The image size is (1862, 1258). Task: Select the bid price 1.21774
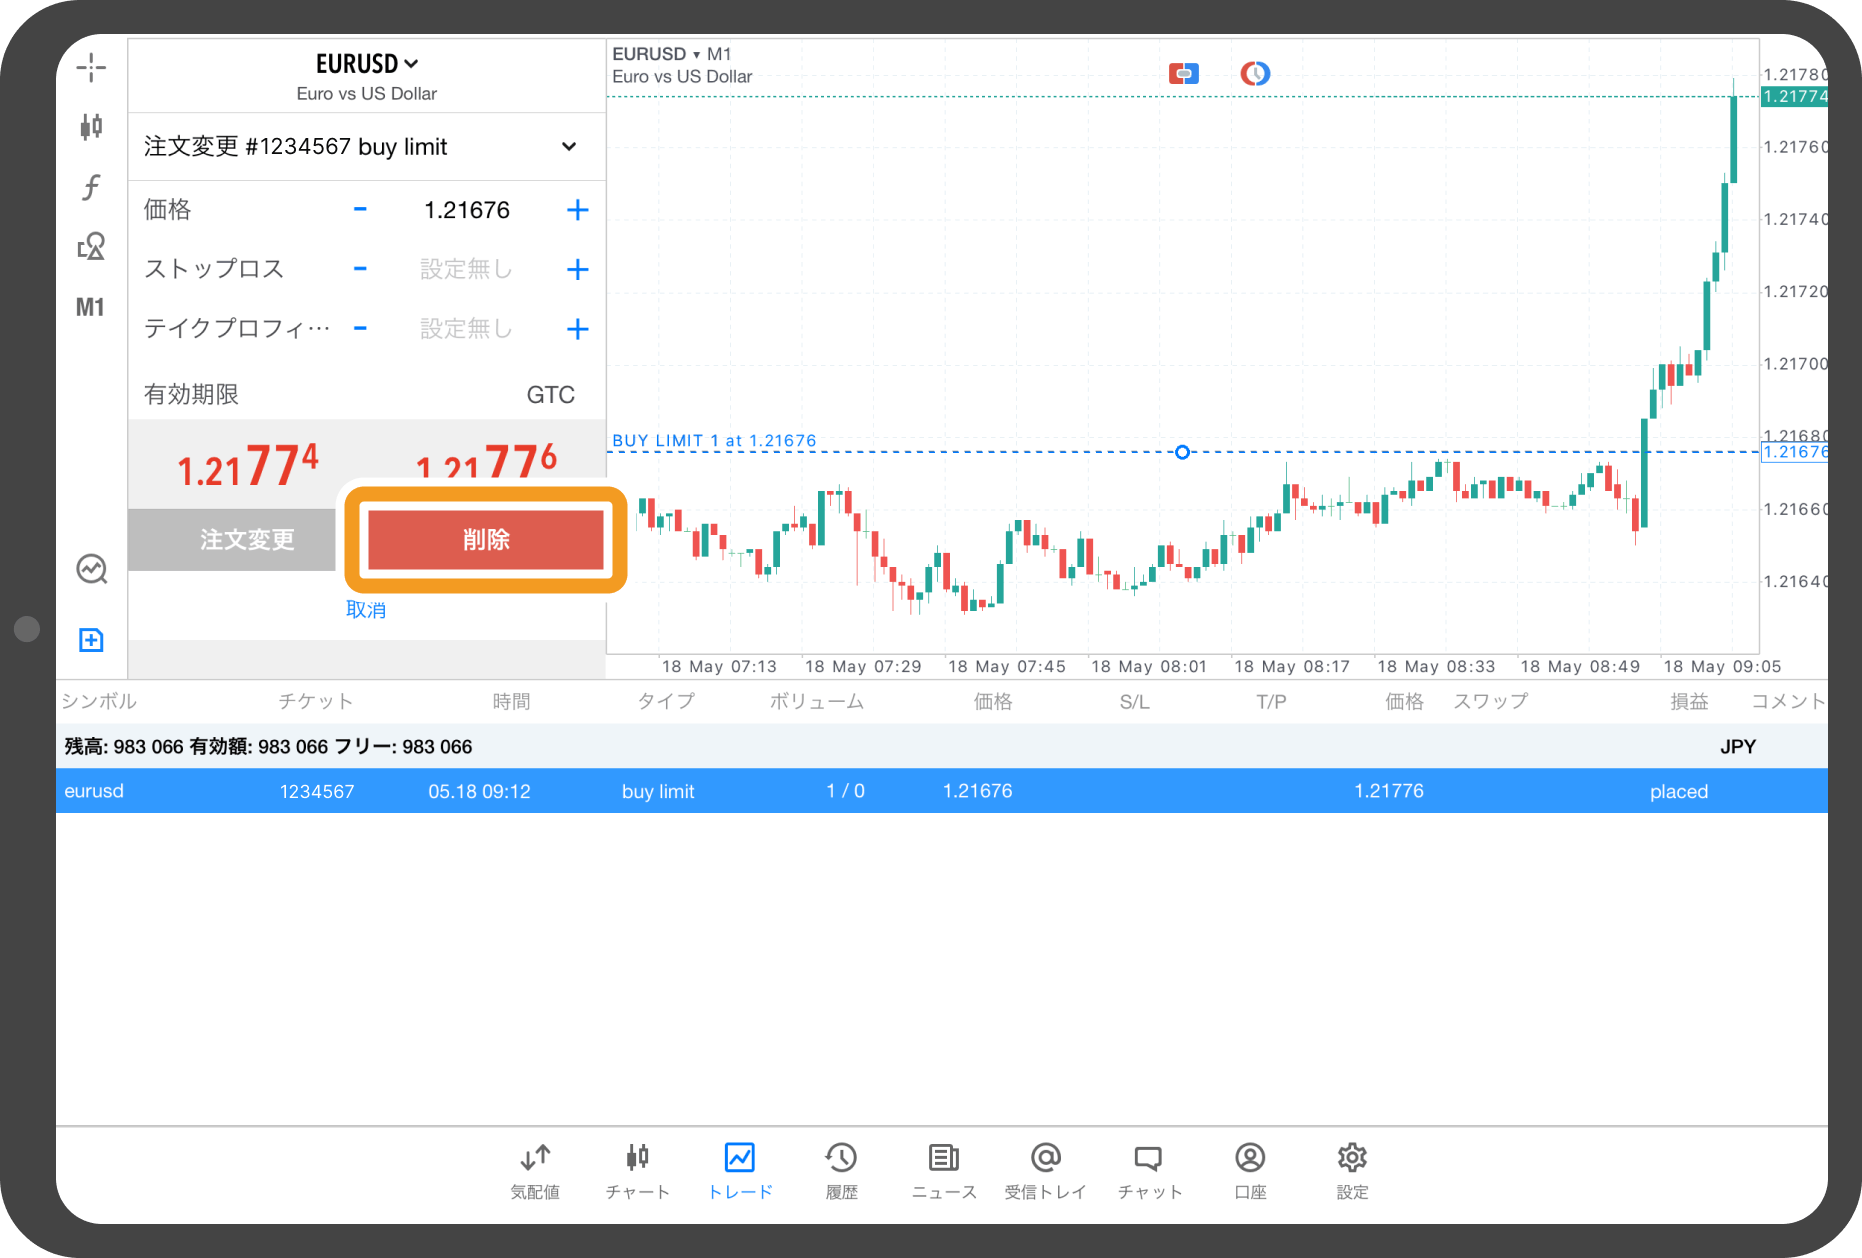(x=247, y=465)
